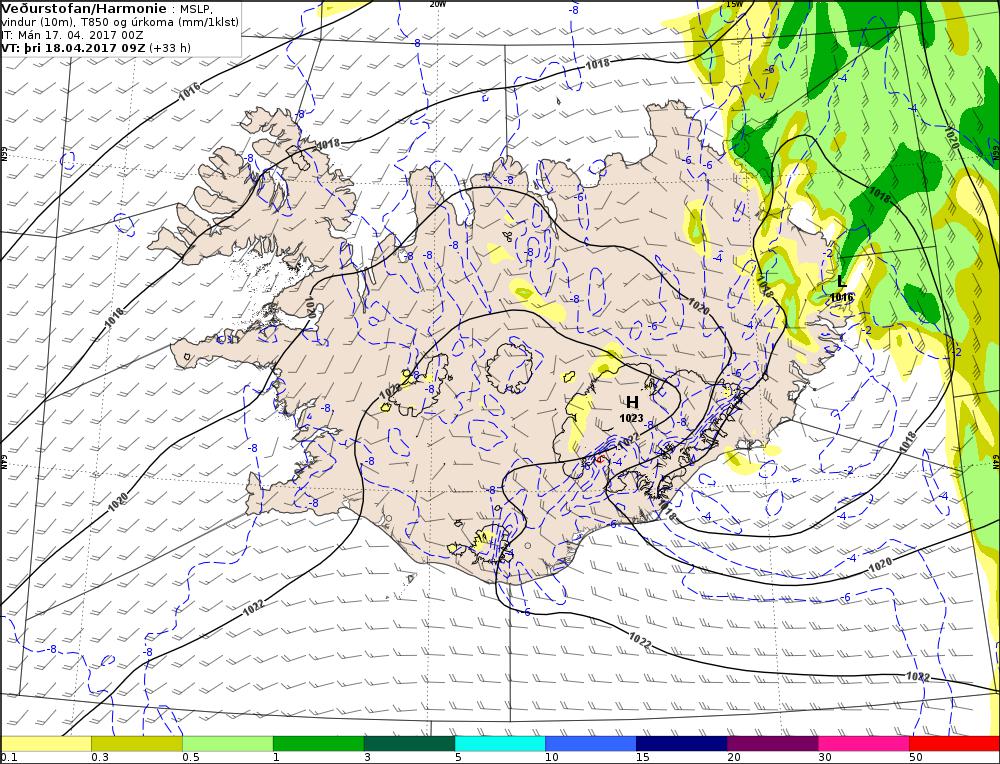Select the '1023' high pressure value
This screenshot has width=1000, height=764.
tap(631, 418)
